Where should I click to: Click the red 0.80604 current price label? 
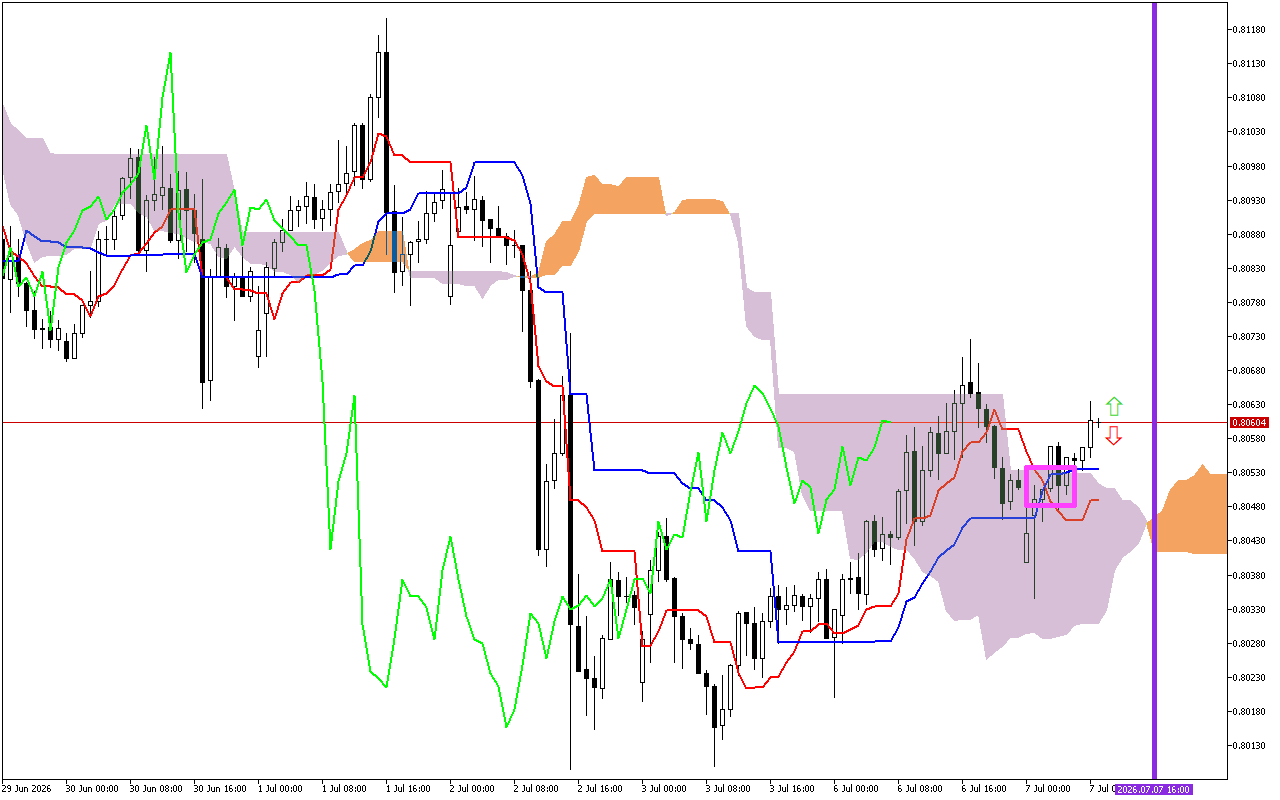pos(1249,423)
